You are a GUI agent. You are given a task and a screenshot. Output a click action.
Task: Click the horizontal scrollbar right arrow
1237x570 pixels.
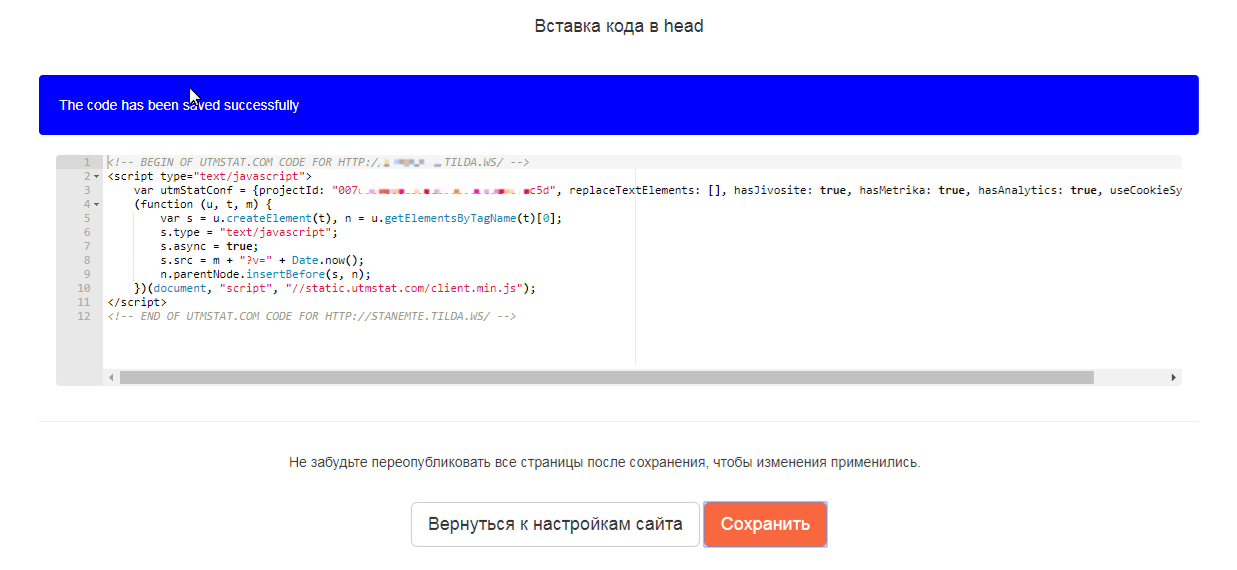point(1173,378)
